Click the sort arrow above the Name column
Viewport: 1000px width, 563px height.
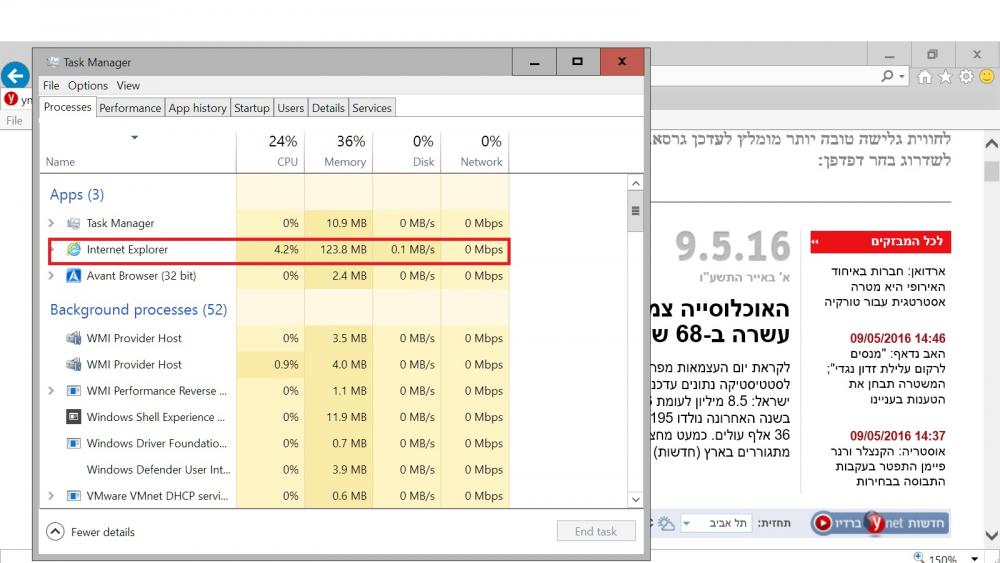(135, 138)
